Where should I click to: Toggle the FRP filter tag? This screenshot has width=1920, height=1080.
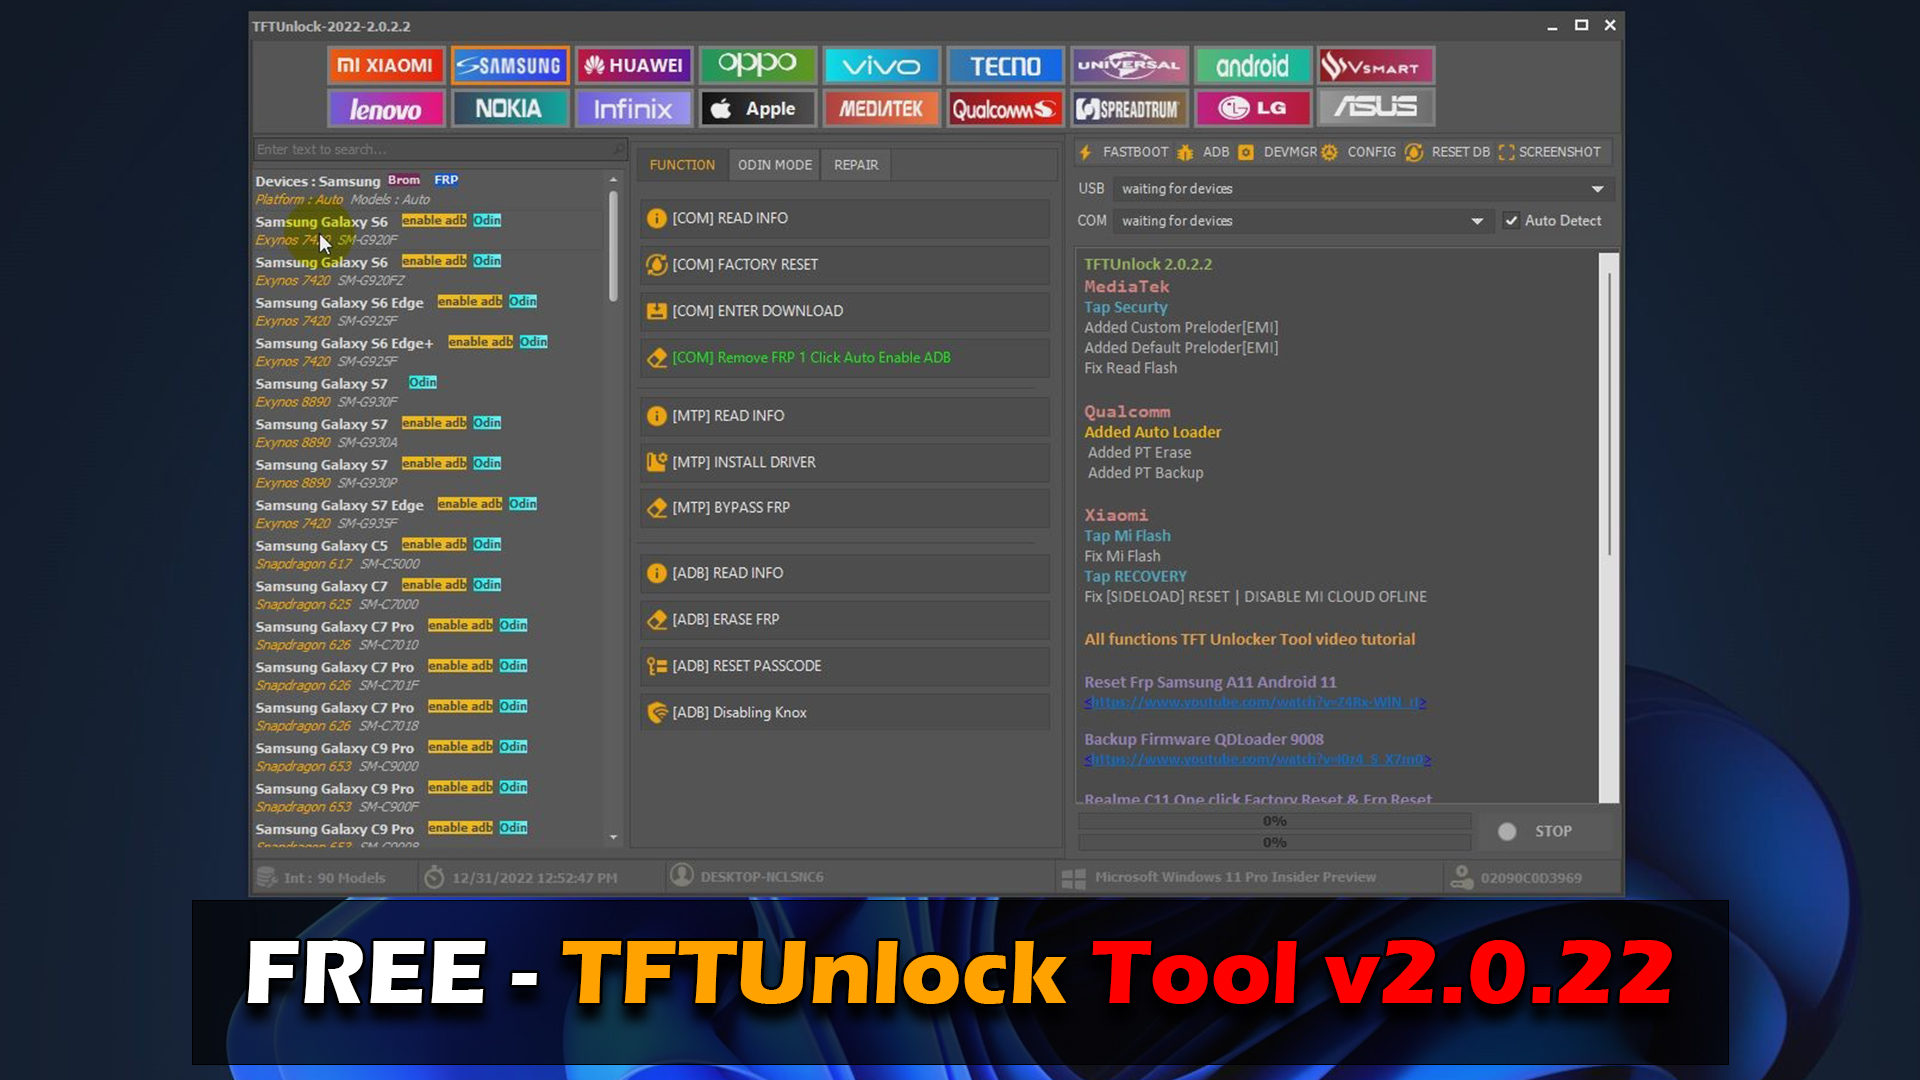(x=446, y=180)
